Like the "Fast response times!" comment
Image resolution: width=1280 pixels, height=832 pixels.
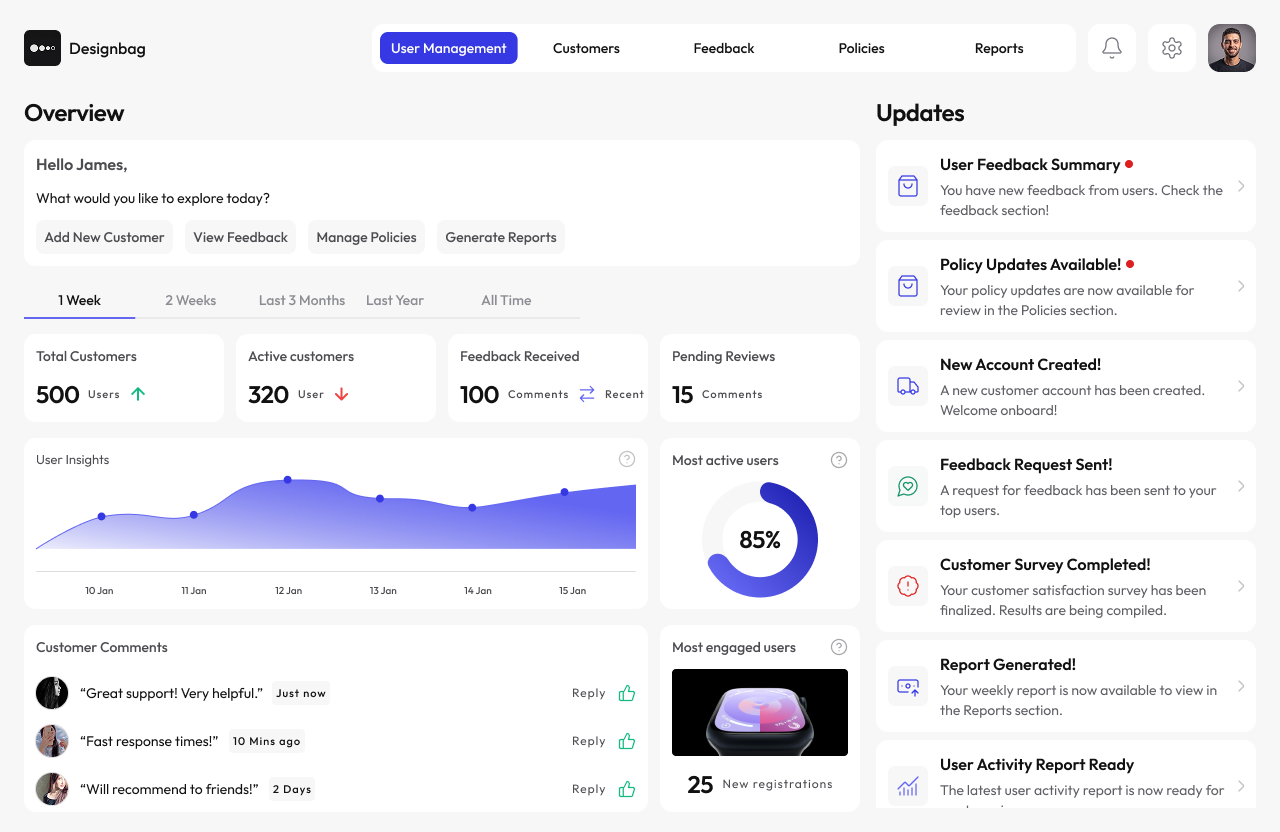(627, 741)
